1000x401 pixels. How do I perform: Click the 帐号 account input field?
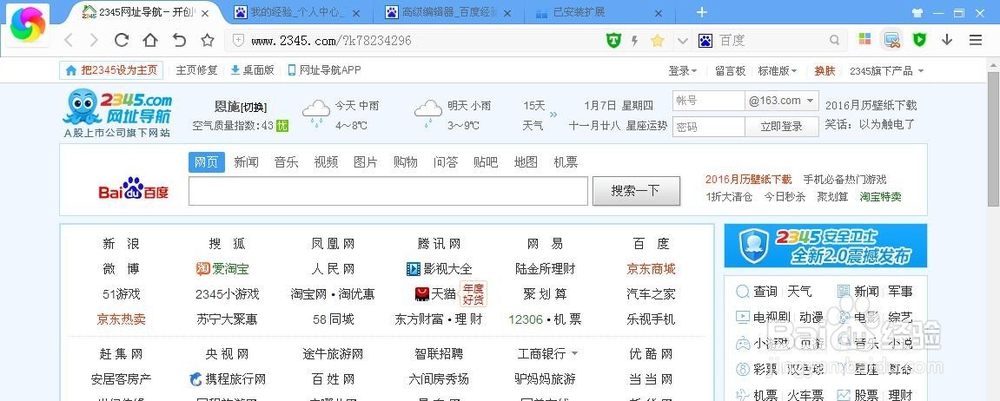[x=708, y=101]
